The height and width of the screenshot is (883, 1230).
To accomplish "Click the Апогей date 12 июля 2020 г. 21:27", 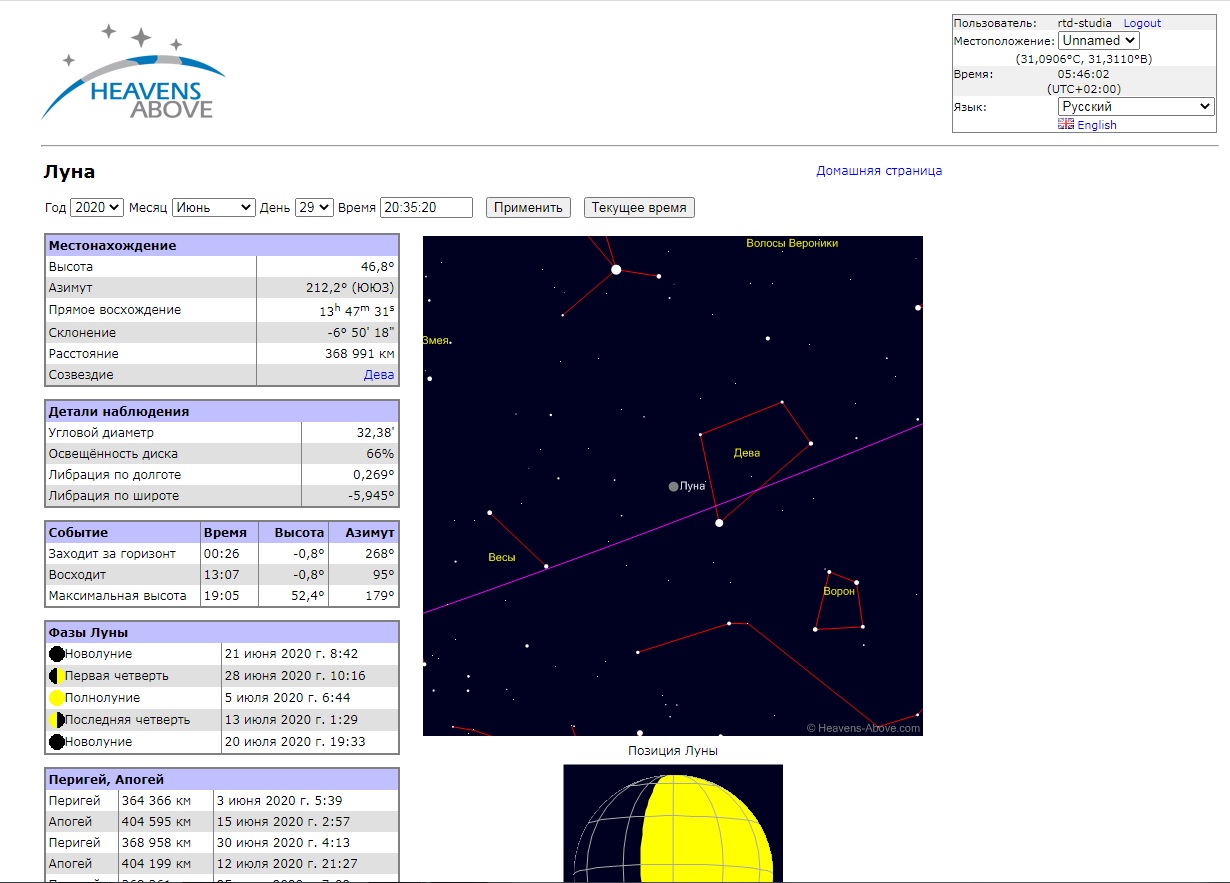I will (x=287, y=864).
